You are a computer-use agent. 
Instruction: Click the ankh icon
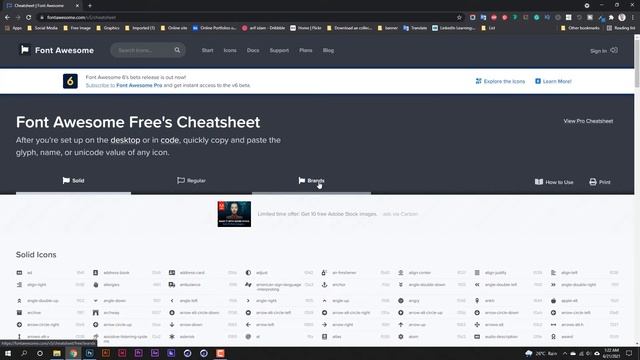pos(477,301)
